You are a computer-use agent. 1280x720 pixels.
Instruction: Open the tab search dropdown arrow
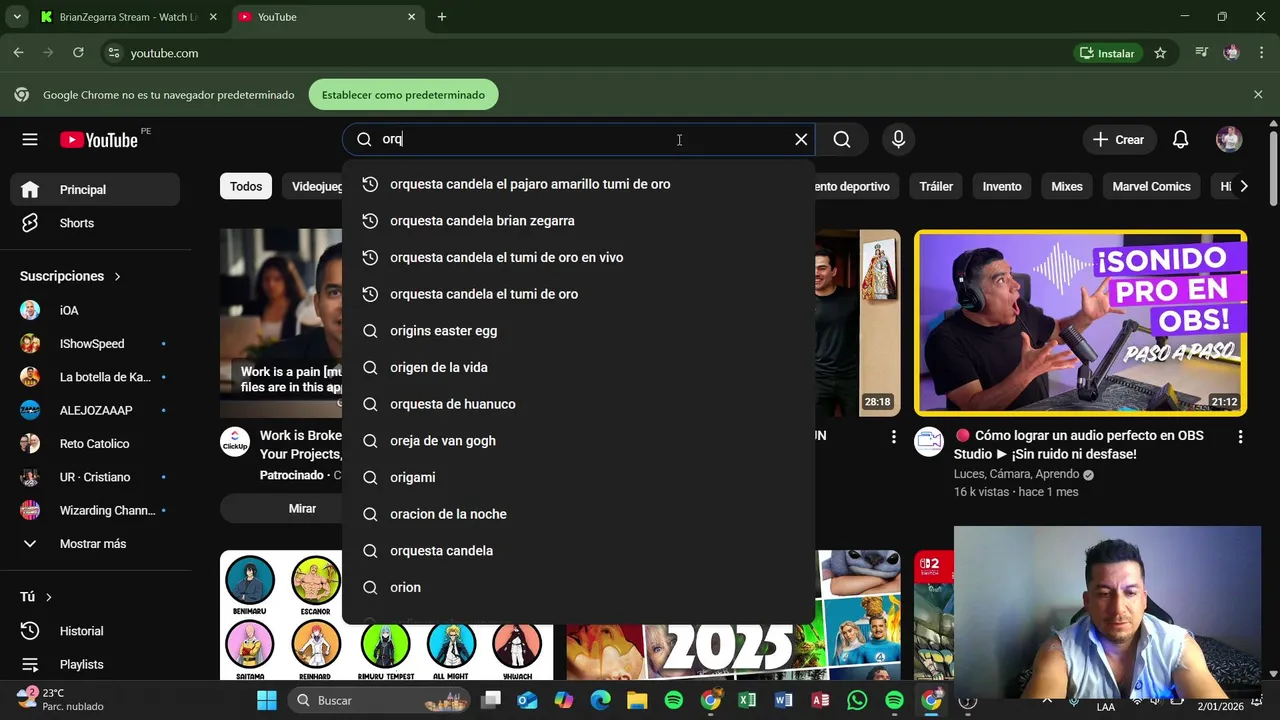pyautogui.click(x=17, y=17)
